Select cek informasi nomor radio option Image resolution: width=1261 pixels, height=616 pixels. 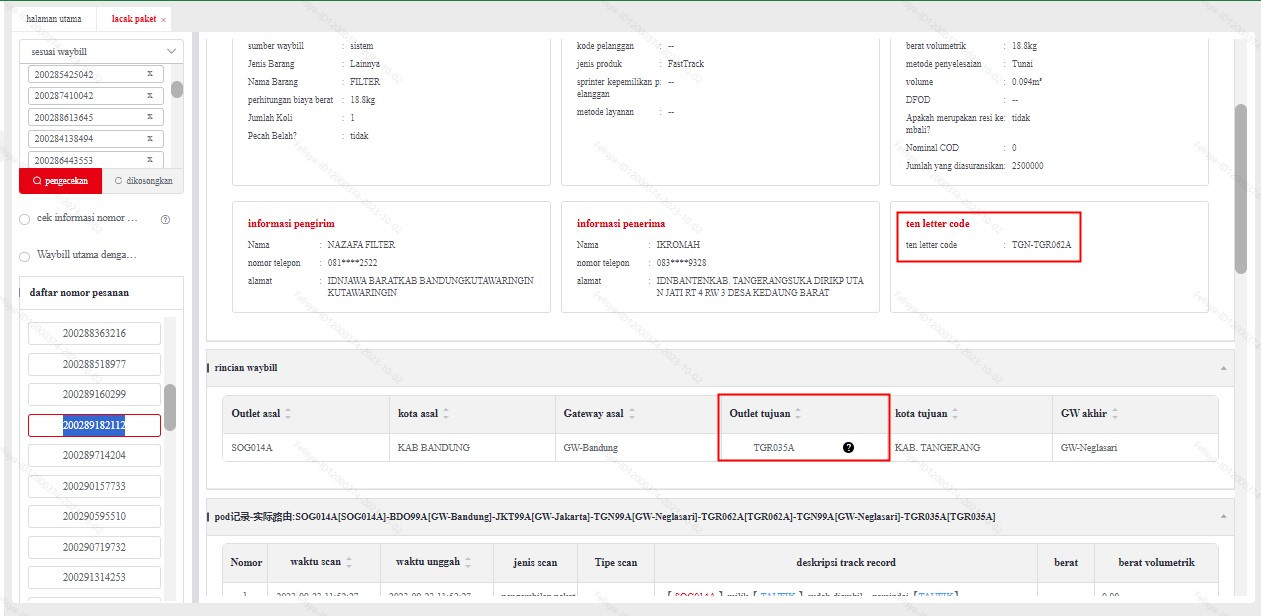click(24, 218)
